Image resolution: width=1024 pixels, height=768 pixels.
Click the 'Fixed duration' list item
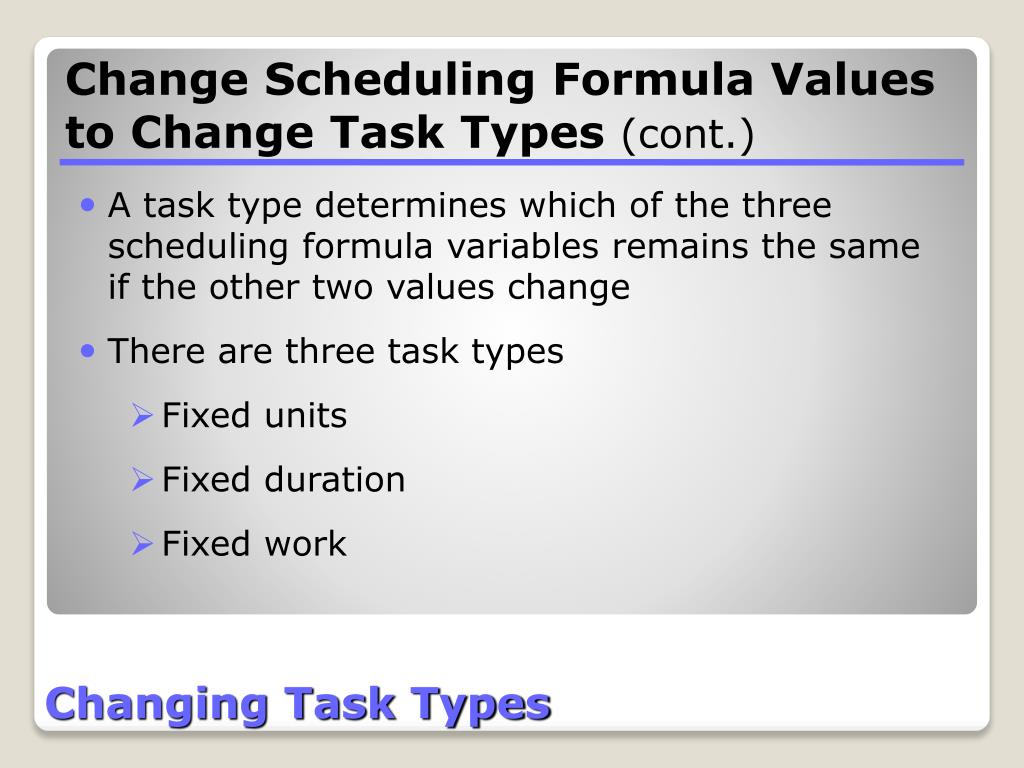[283, 479]
